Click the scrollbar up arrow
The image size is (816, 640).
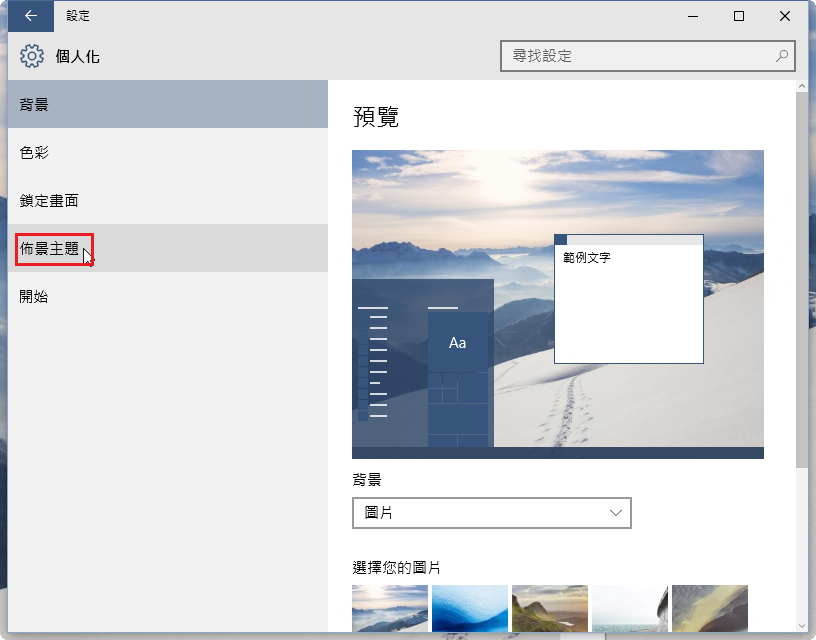coord(801,86)
